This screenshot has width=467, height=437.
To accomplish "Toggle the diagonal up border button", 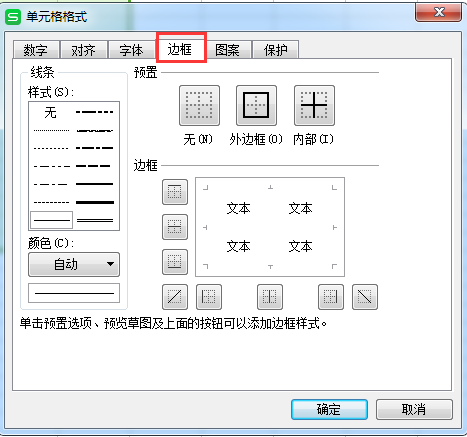I will [x=175, y=297].
